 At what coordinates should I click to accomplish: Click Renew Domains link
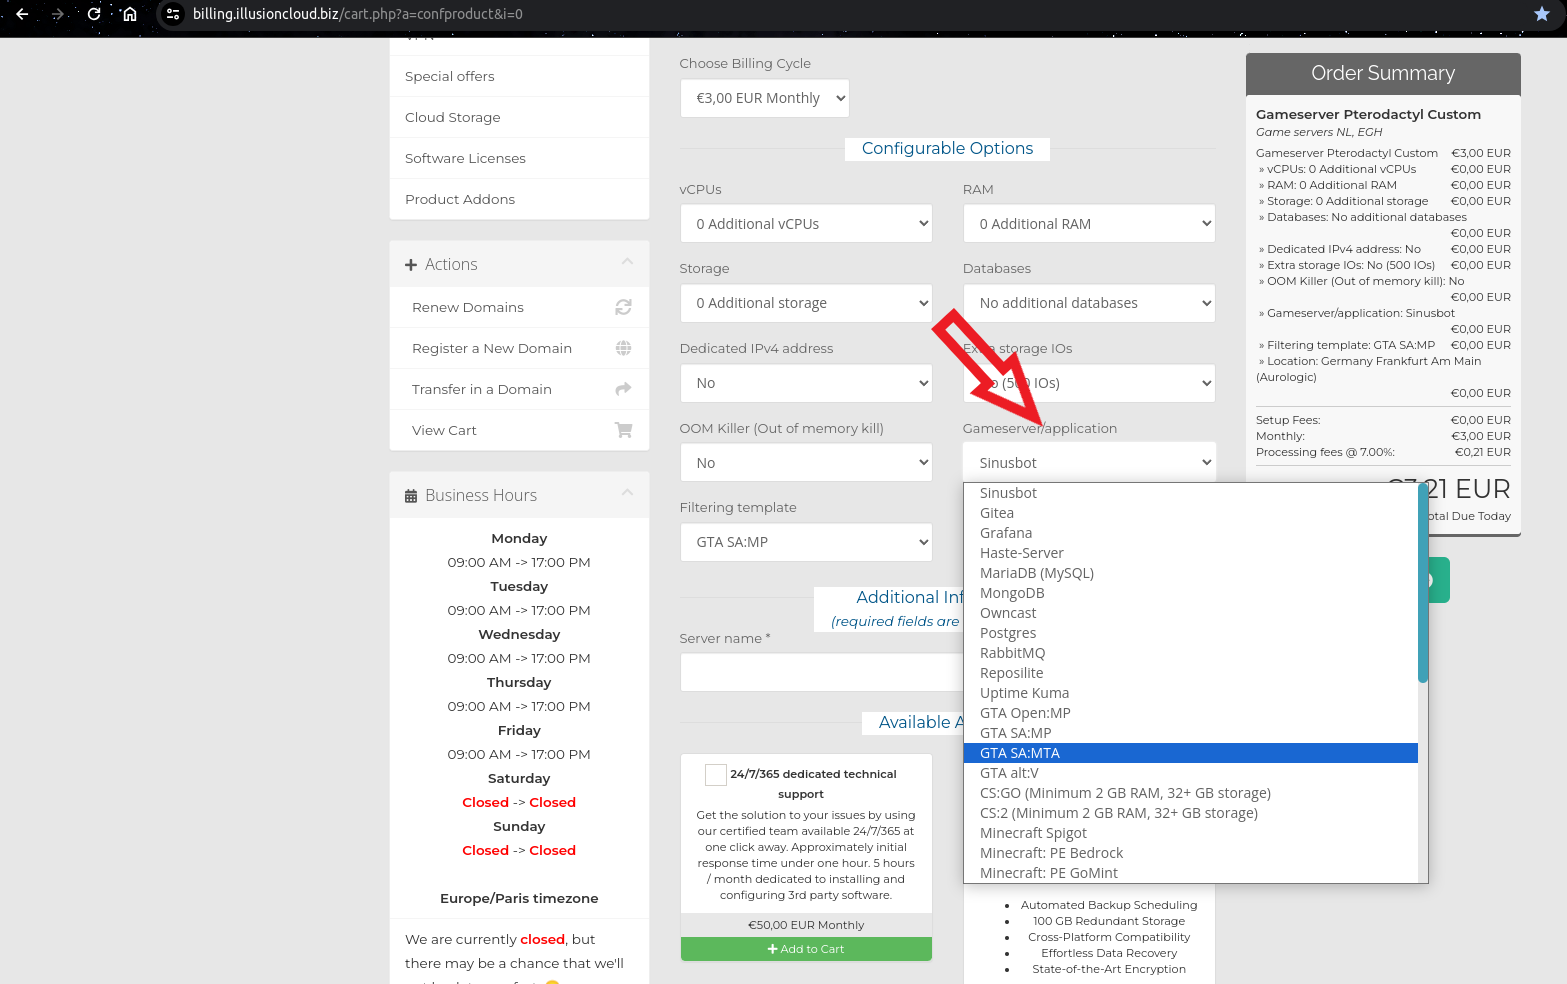click(x=519, y=307)
